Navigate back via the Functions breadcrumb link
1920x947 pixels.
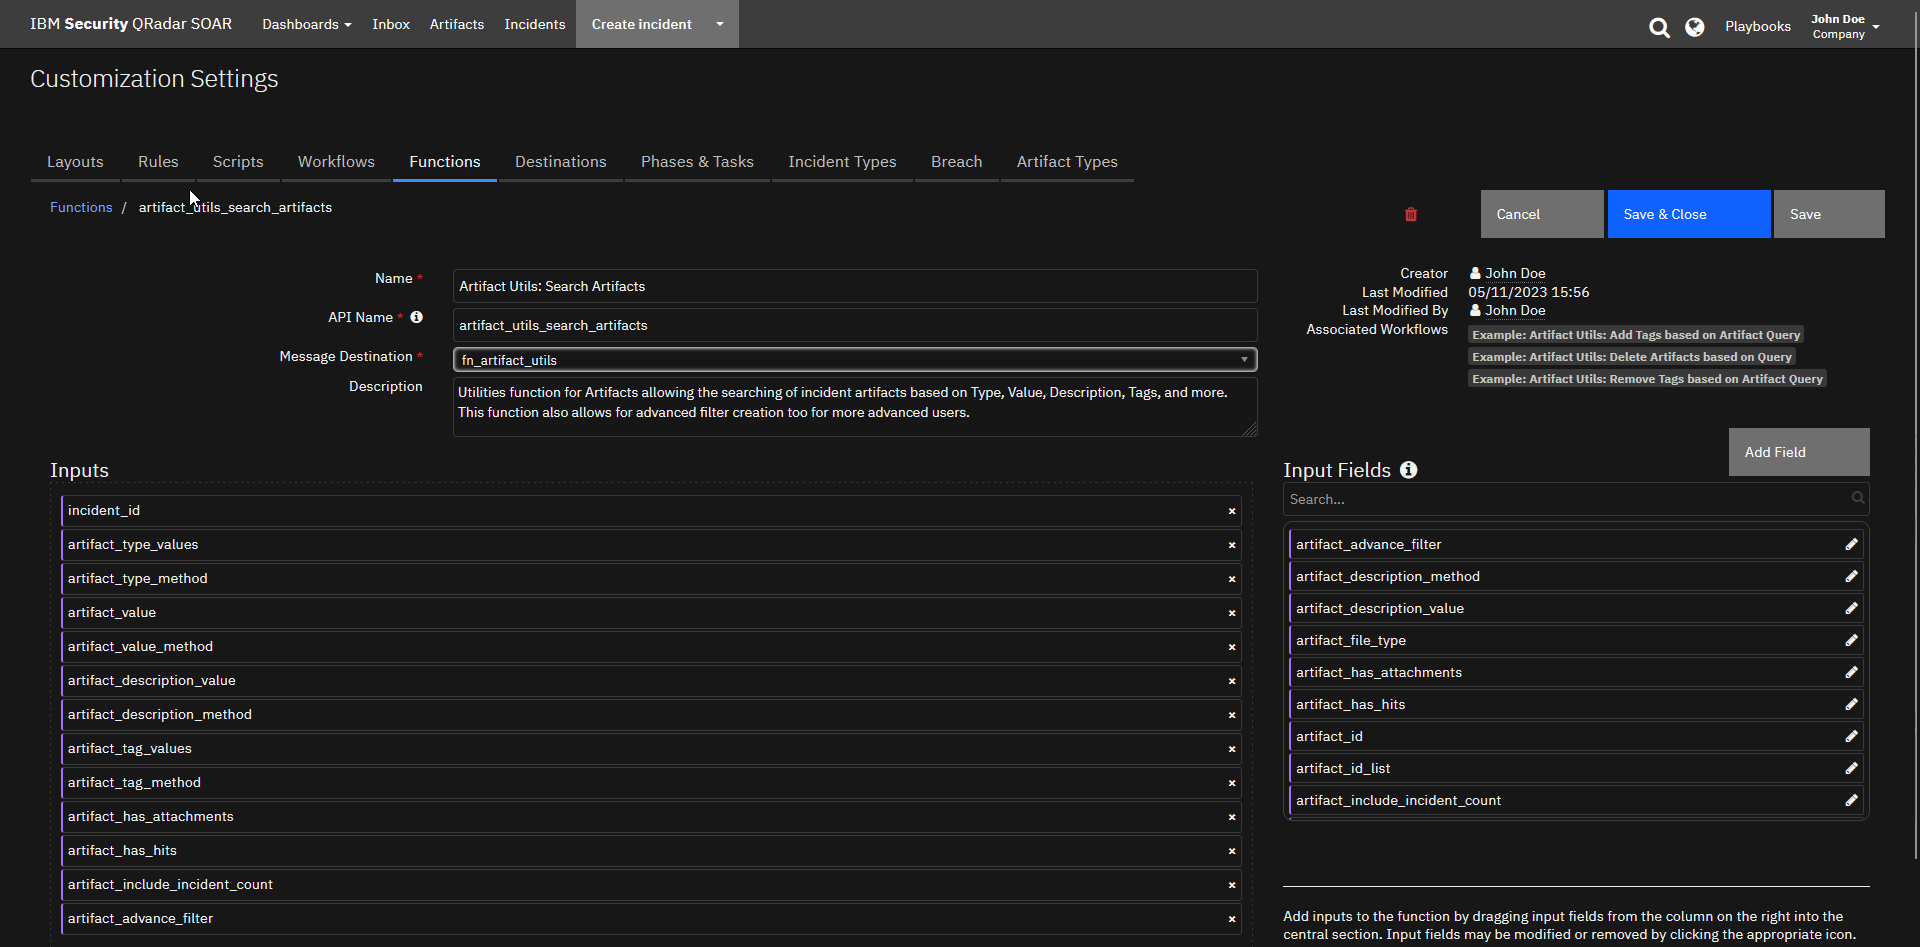[x=81, y=207]
